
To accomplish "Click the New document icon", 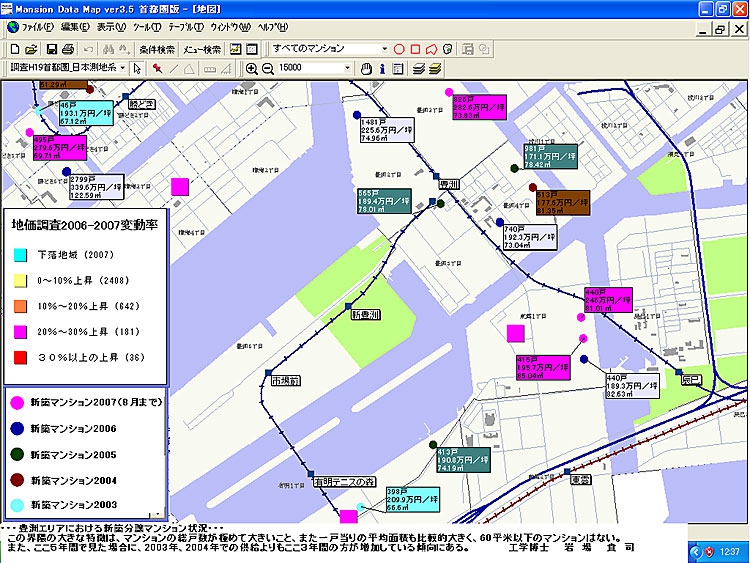I will click(x=15, y=48).
